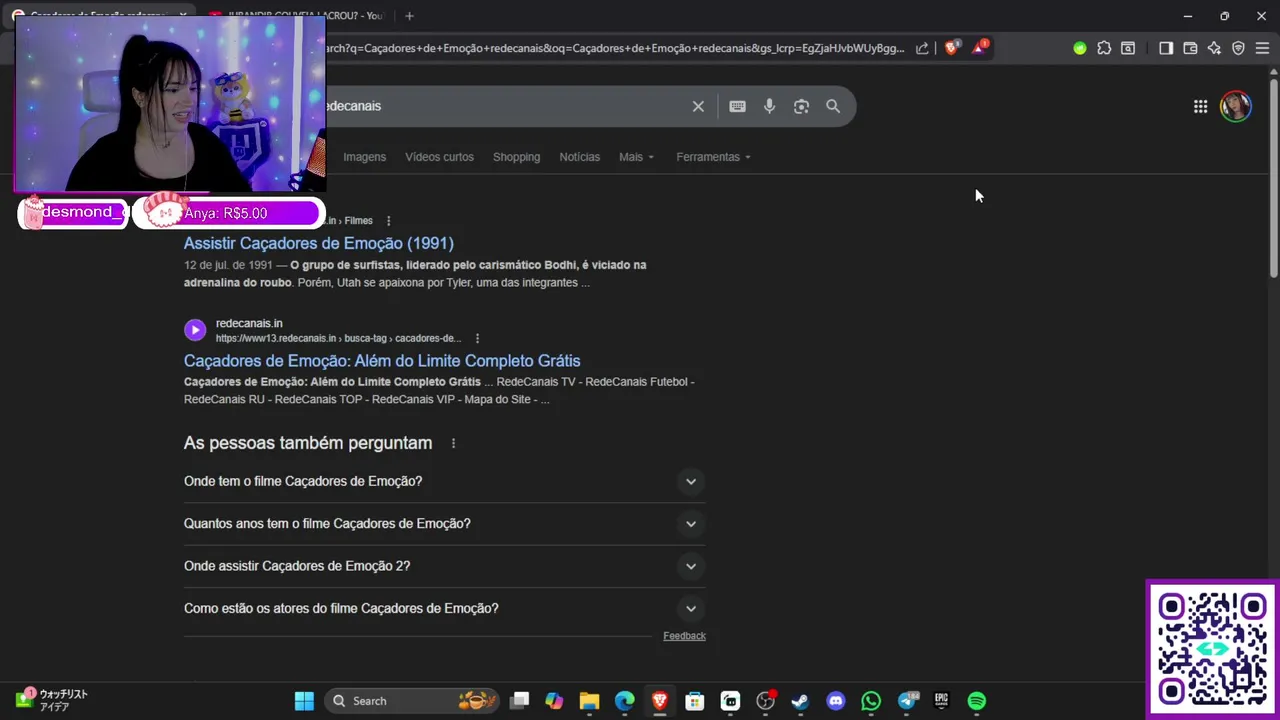Click the 'Anya: R$5.00' donation label
Image resolution: width=1280 pixels, height=720 pixels.
[x=226, y=213]
